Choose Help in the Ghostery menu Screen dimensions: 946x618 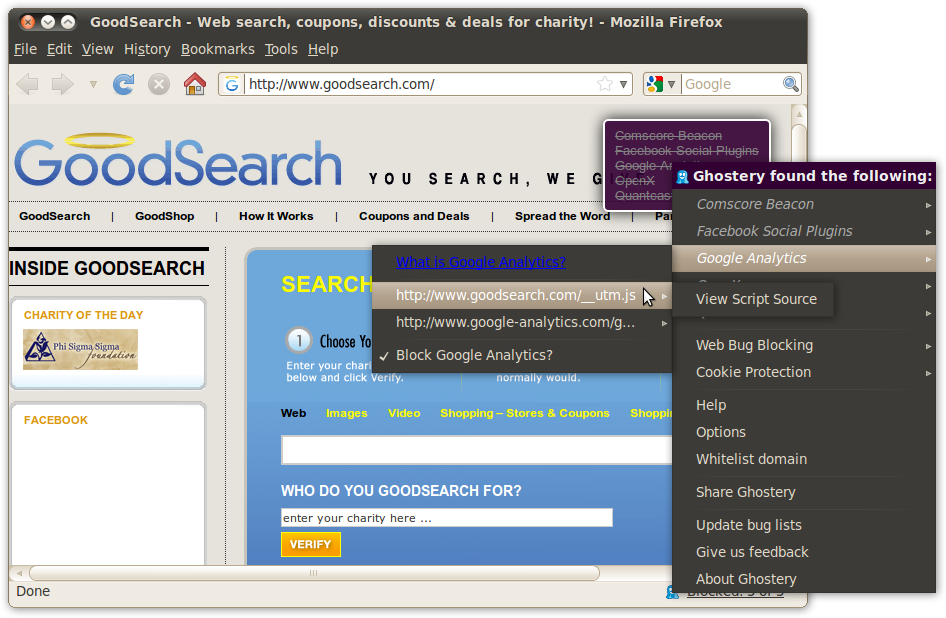coord(804,405)
